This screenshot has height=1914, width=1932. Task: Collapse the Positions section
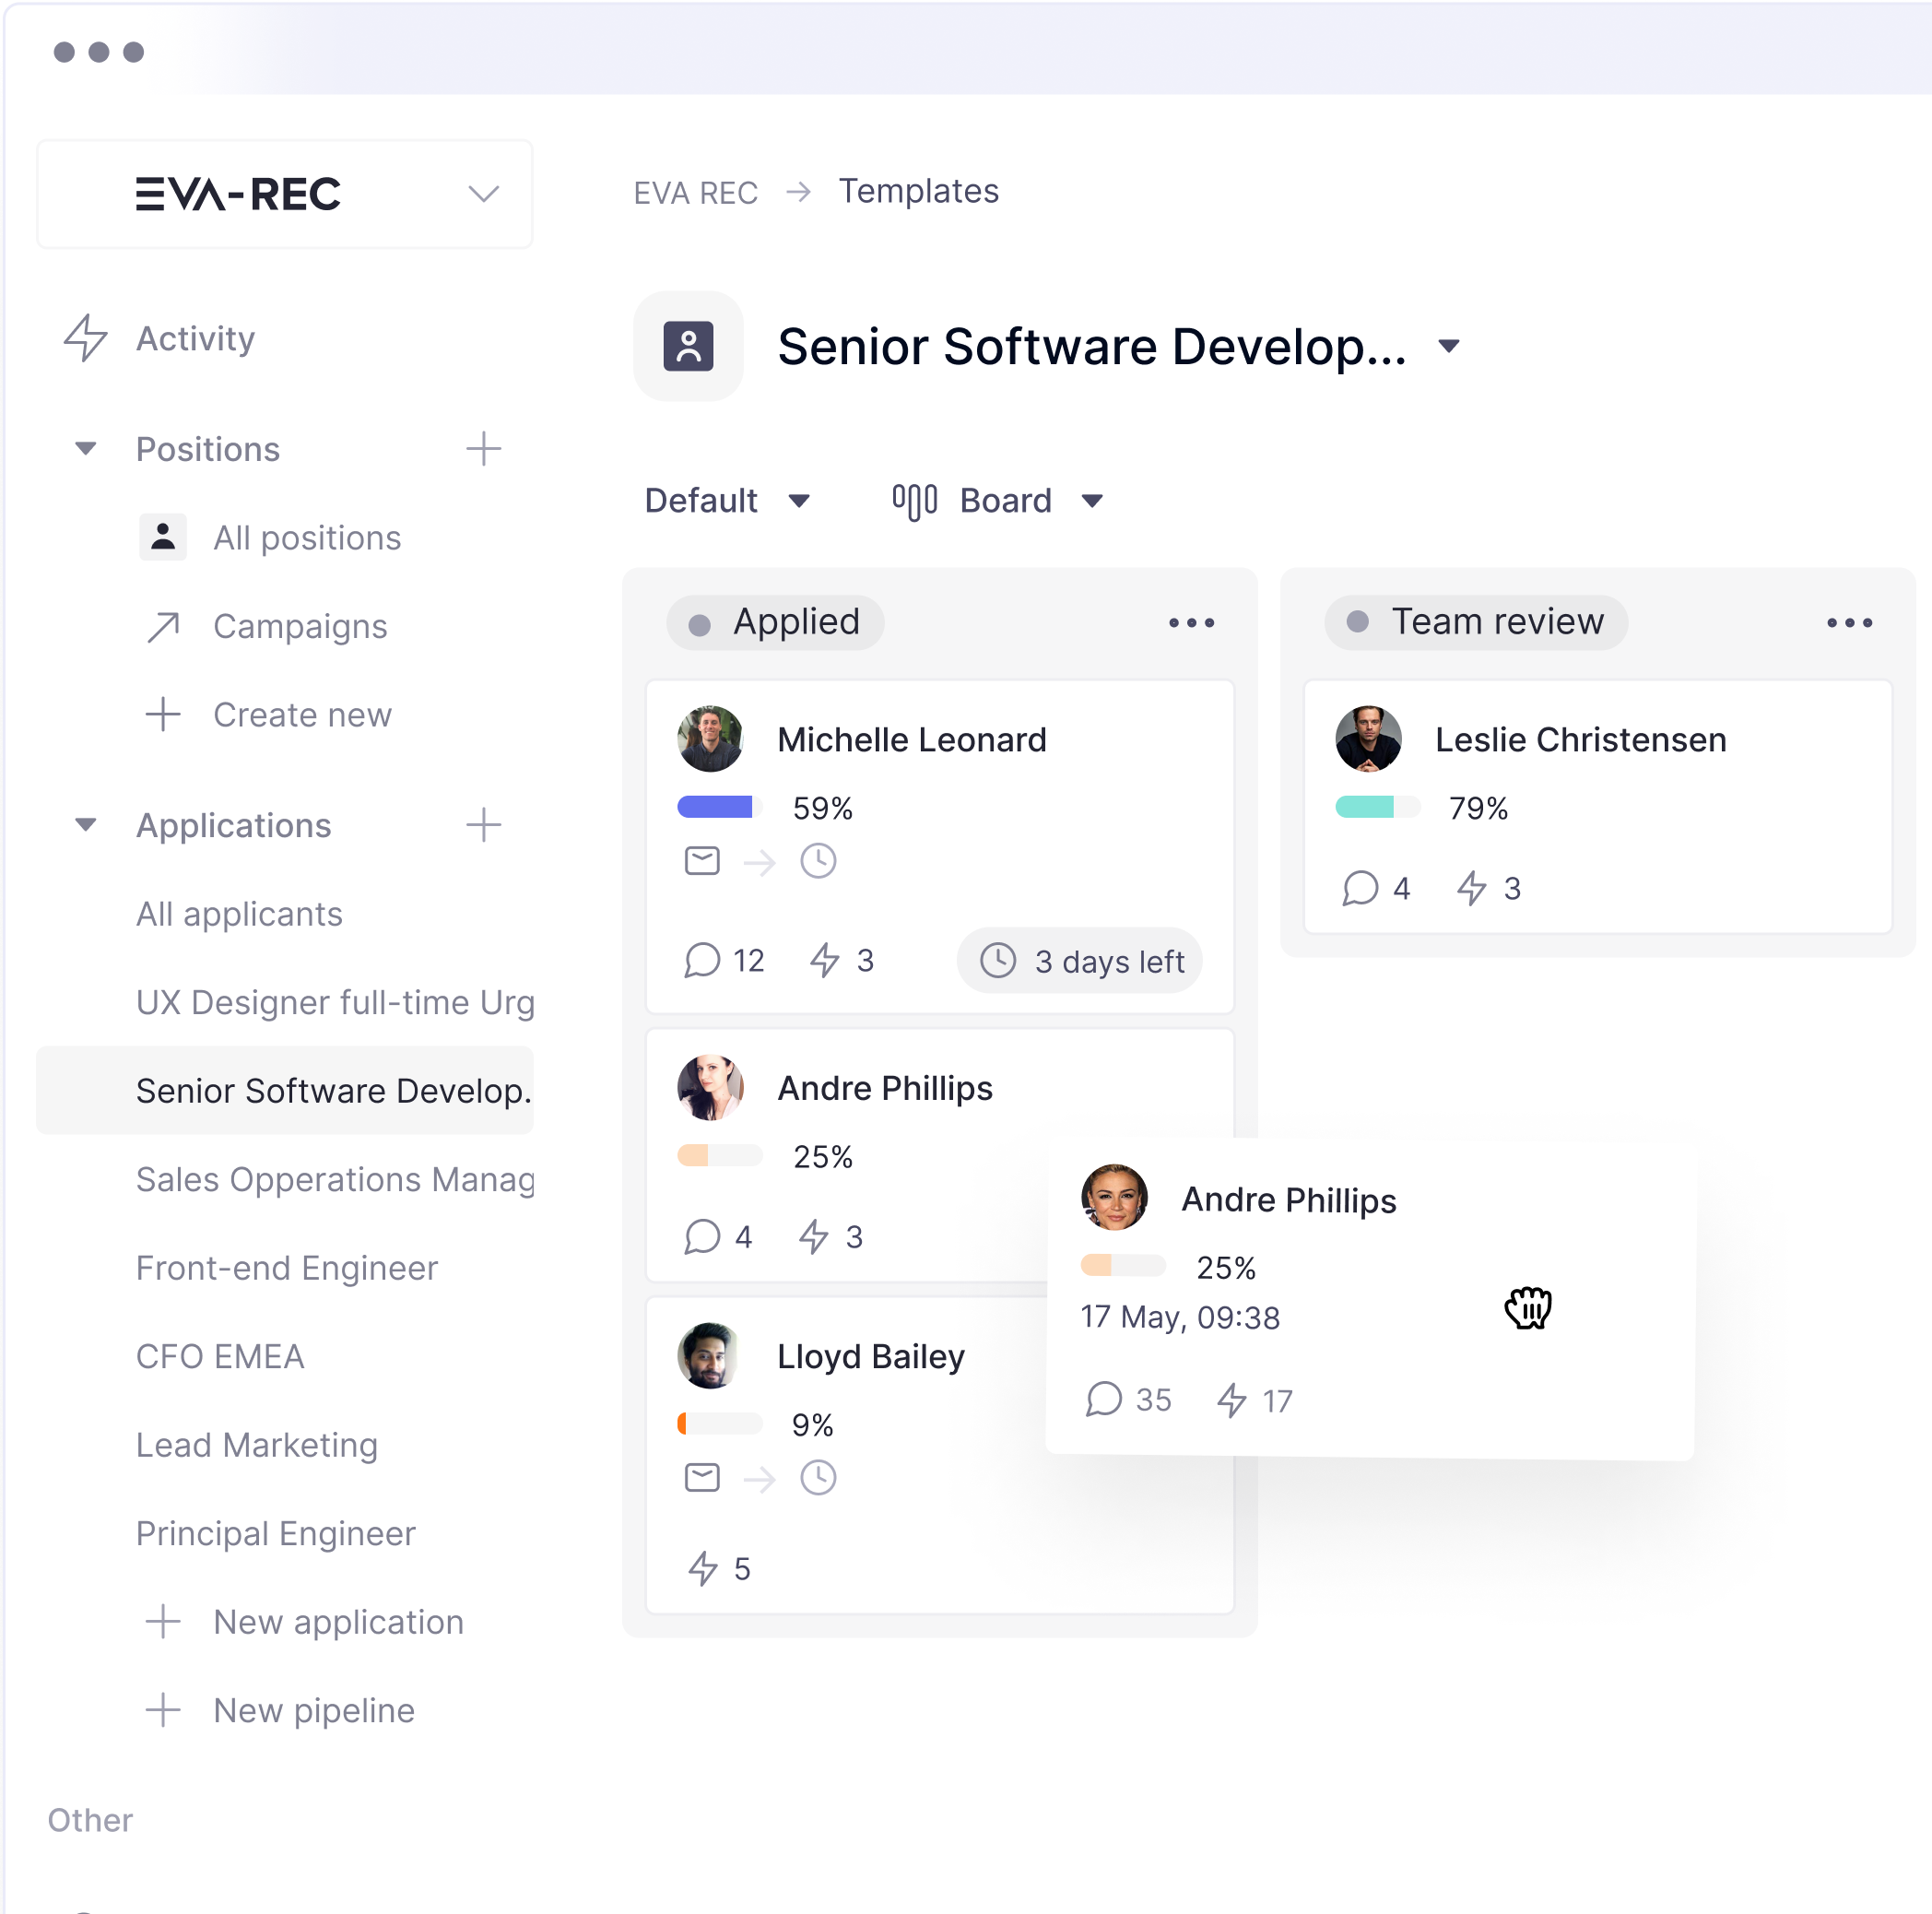(x=85, y=449)
